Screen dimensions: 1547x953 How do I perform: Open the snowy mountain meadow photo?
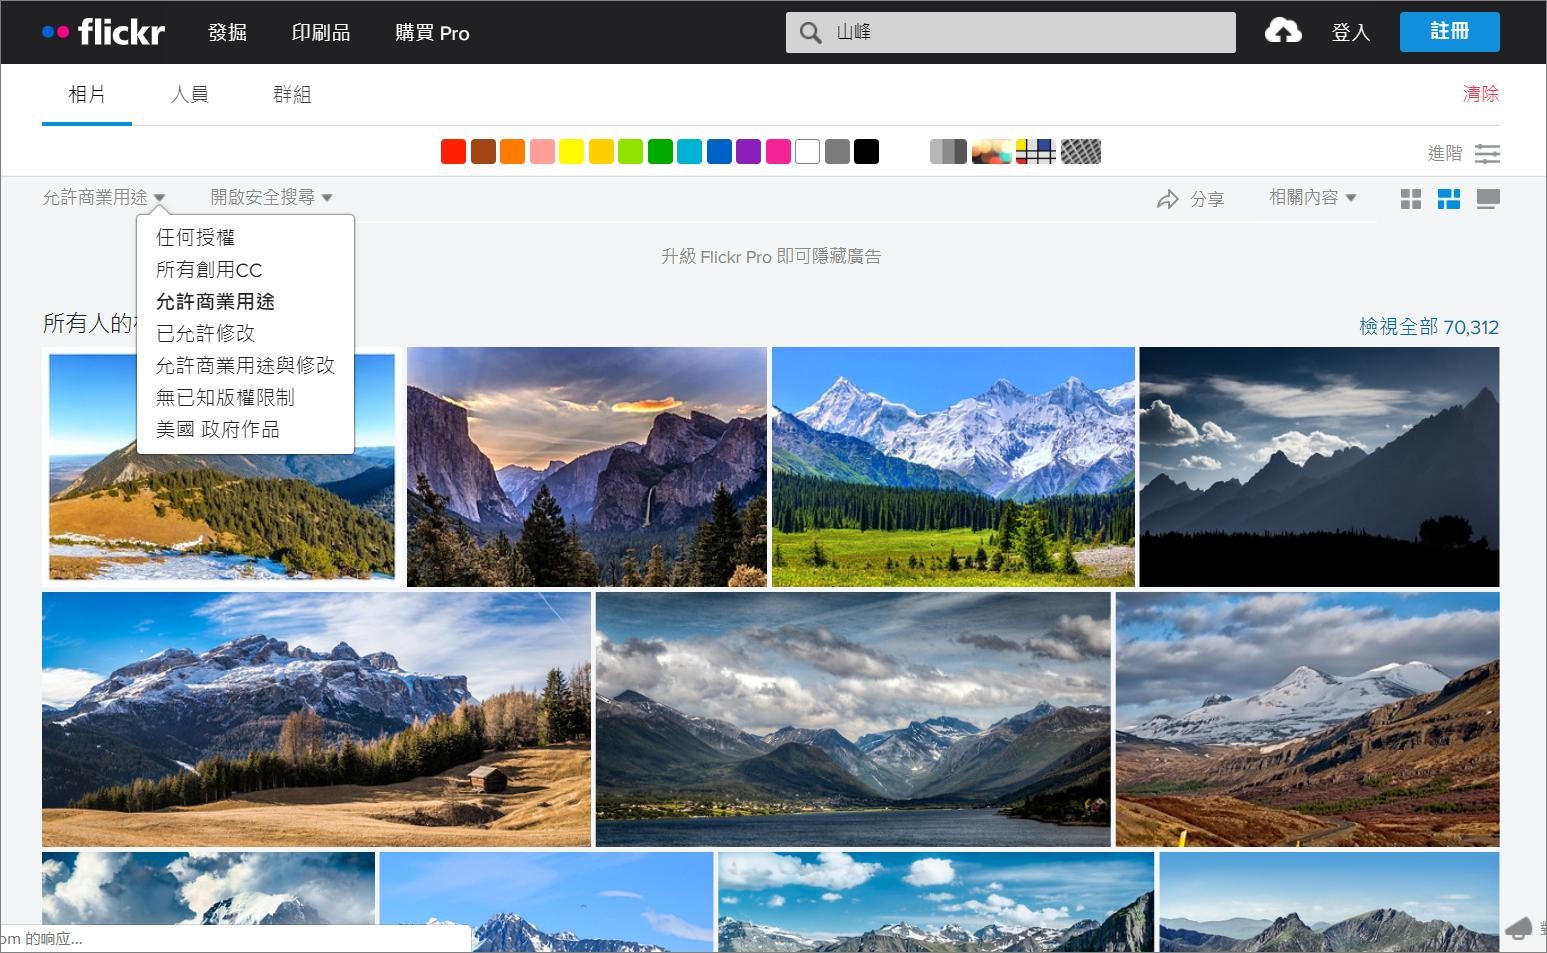[x=953, y=466]
